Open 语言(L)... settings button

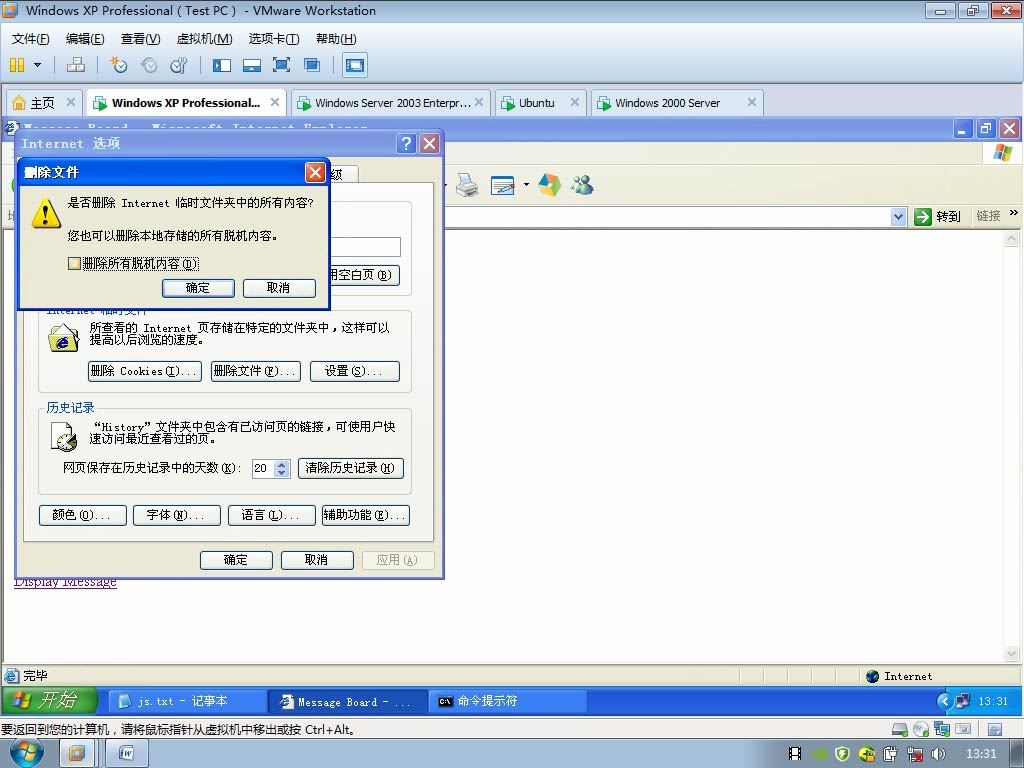coord(271,515)
